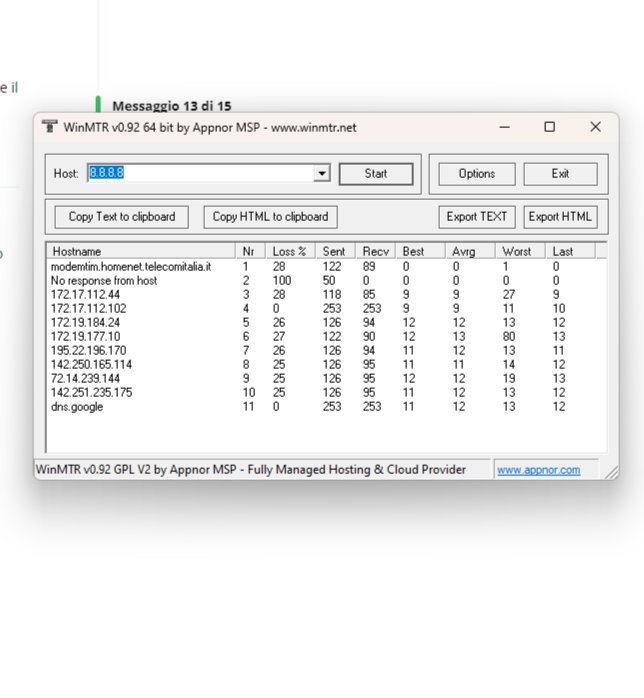Click the window resize grip corner
Screen dimensions: 644x698
tap(612, 473)
